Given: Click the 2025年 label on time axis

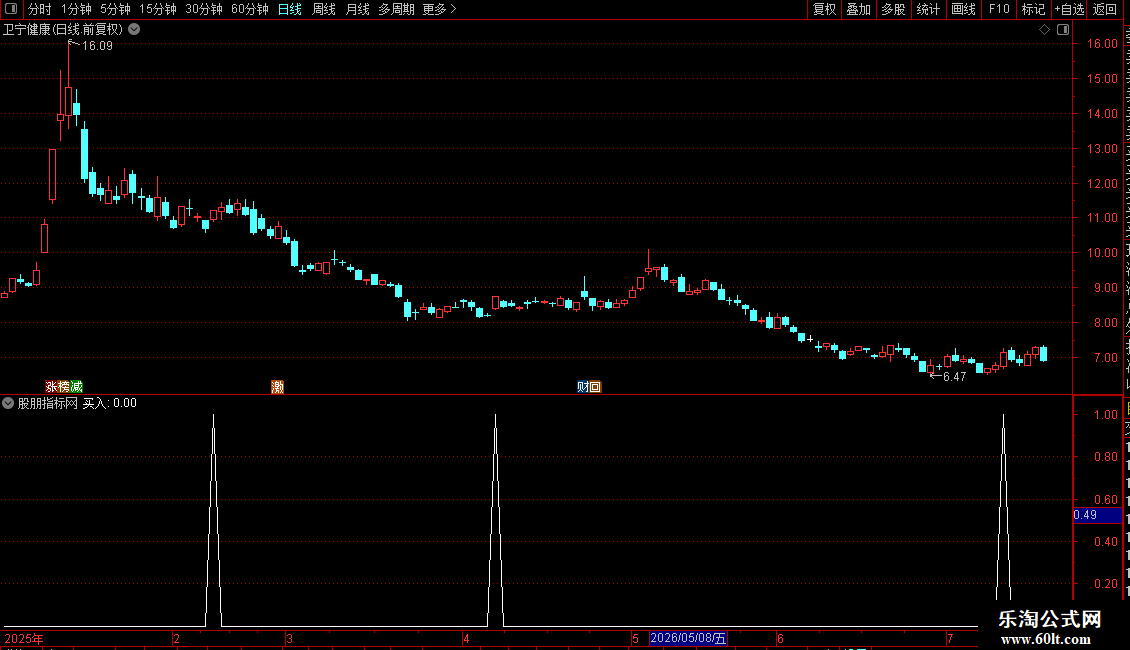Looking at the screenshot, I should pyautogui.click(x=24, y=638).
